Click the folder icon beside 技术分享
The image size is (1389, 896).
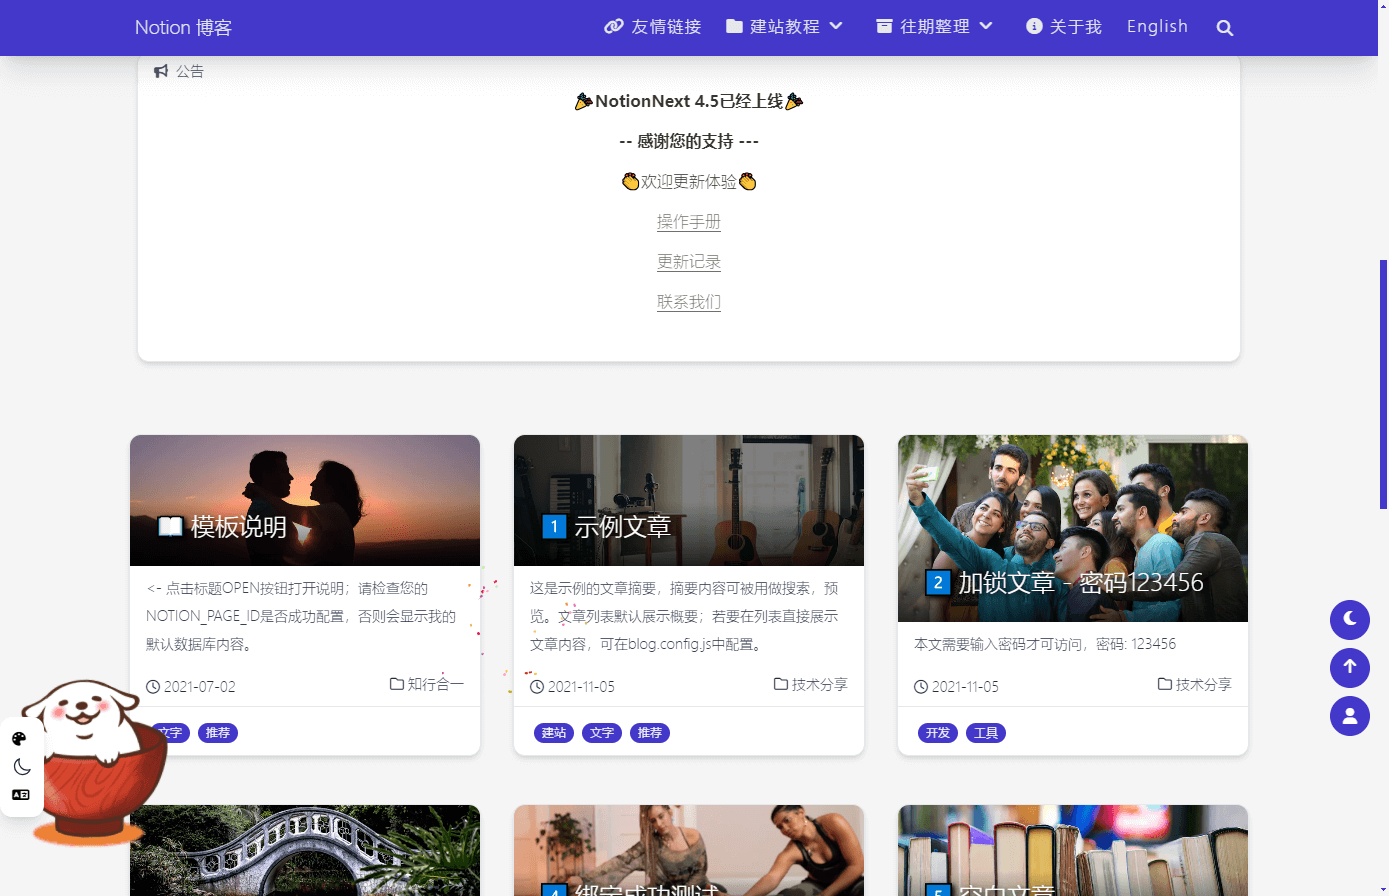pos(780,685)
